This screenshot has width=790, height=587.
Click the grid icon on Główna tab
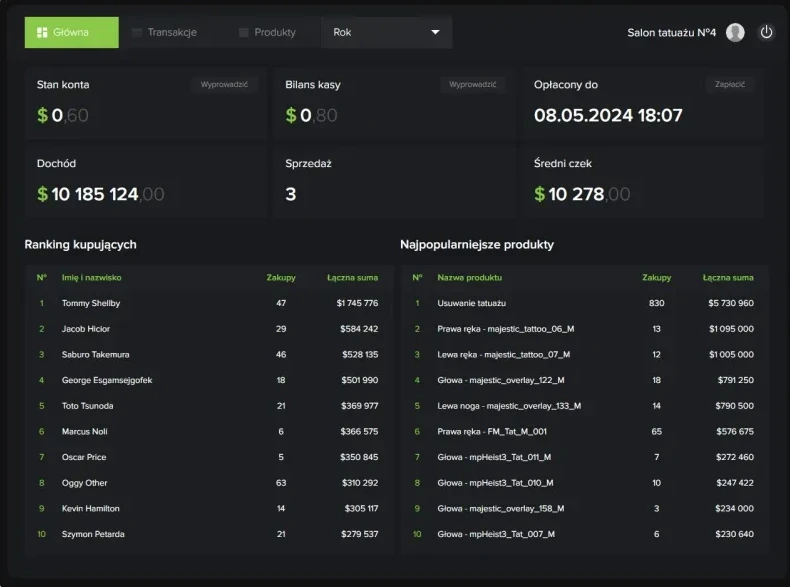click(x=42, y=32)
